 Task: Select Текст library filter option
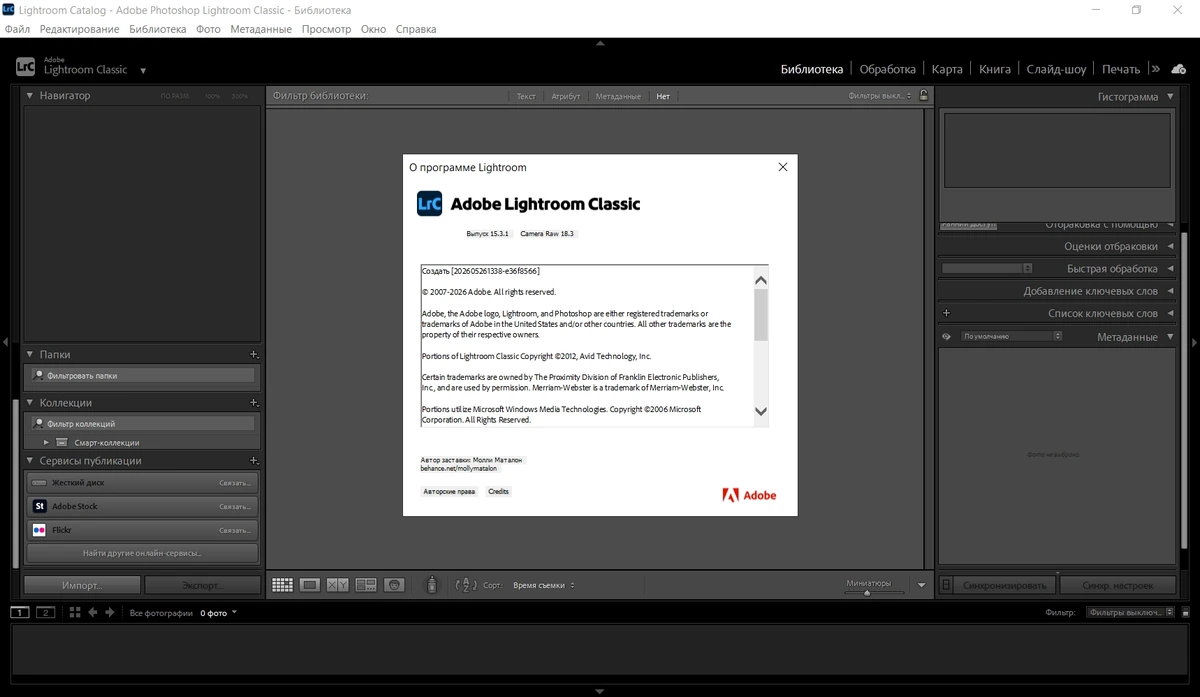point(526,96)
